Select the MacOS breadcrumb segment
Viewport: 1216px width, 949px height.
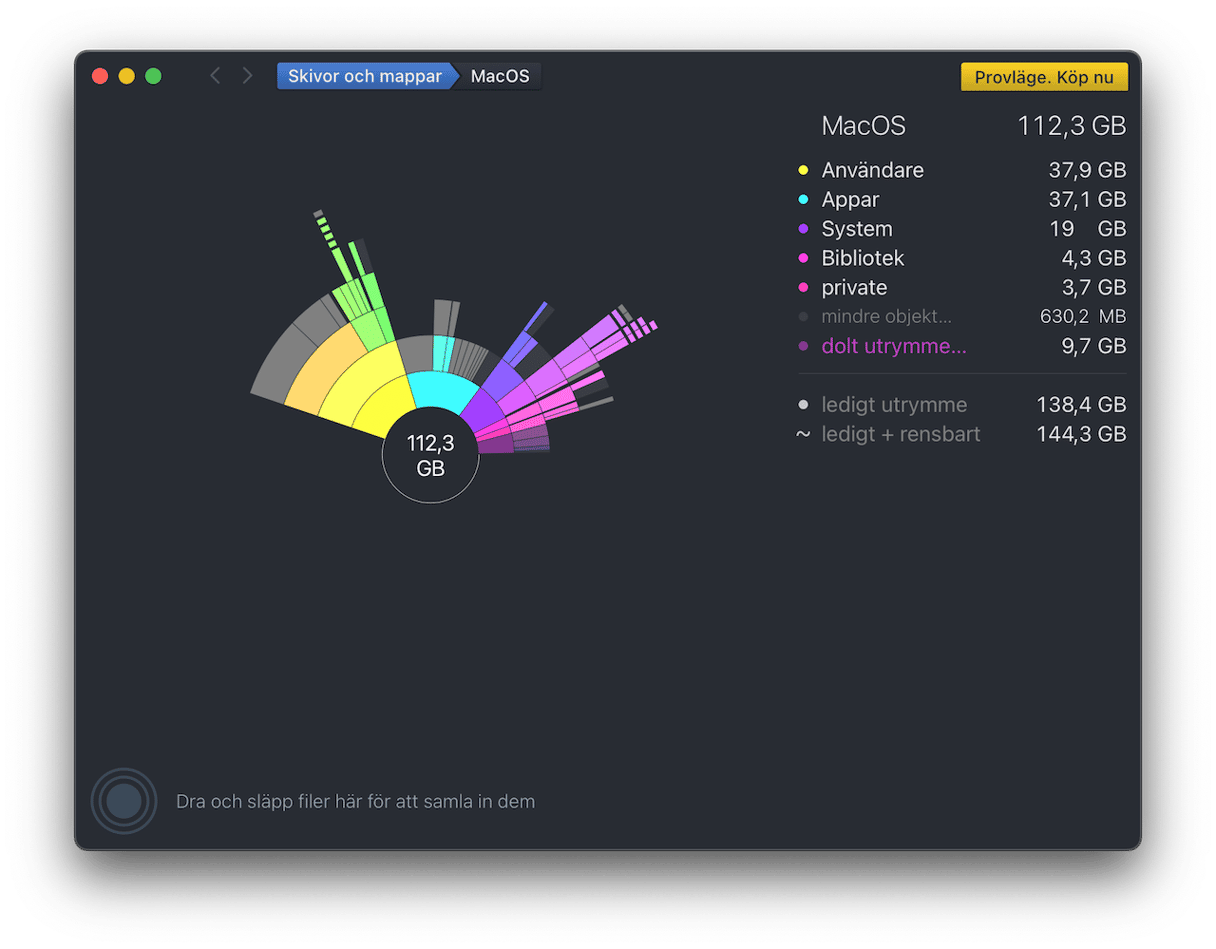point(499,76)
